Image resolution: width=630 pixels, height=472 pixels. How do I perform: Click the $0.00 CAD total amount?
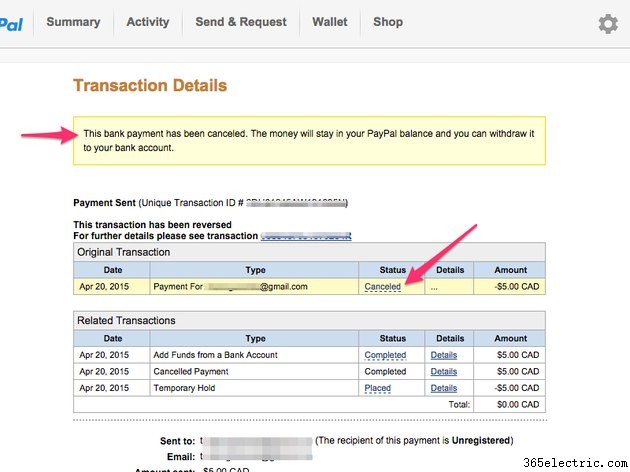pos(518,405)
